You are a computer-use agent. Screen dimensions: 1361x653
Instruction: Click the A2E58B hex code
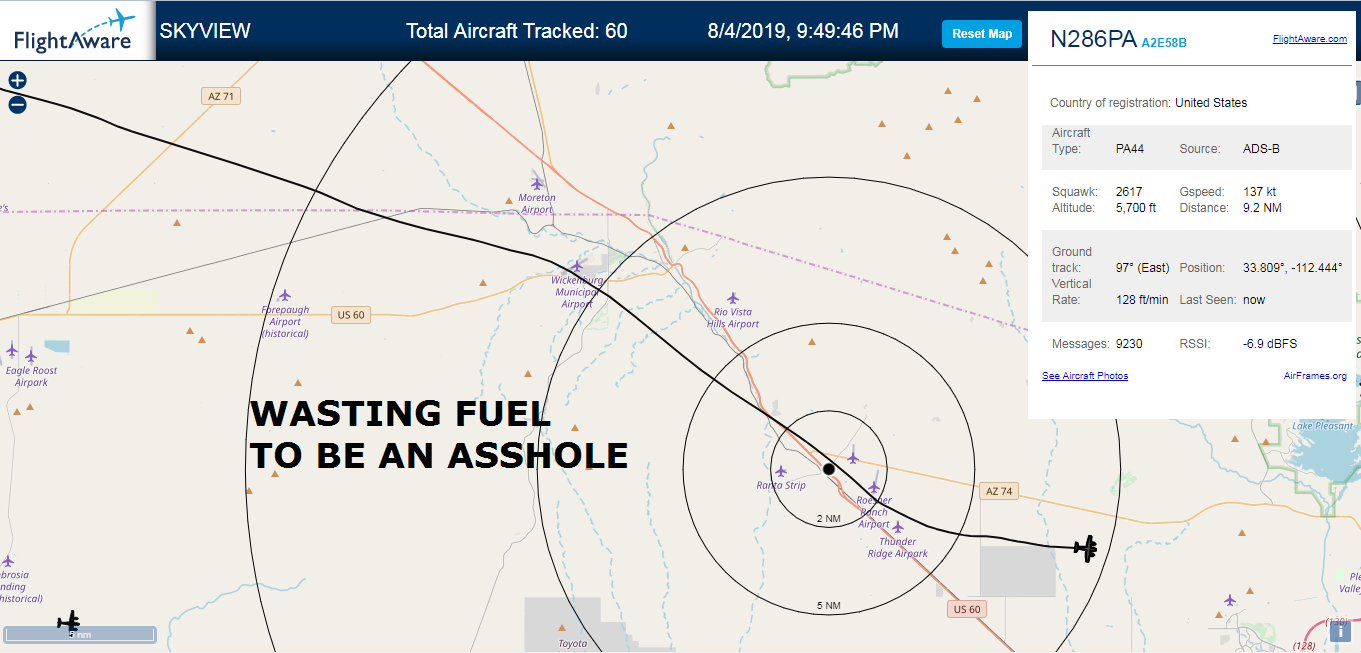pyautogui.click(x=1164, y=42)
